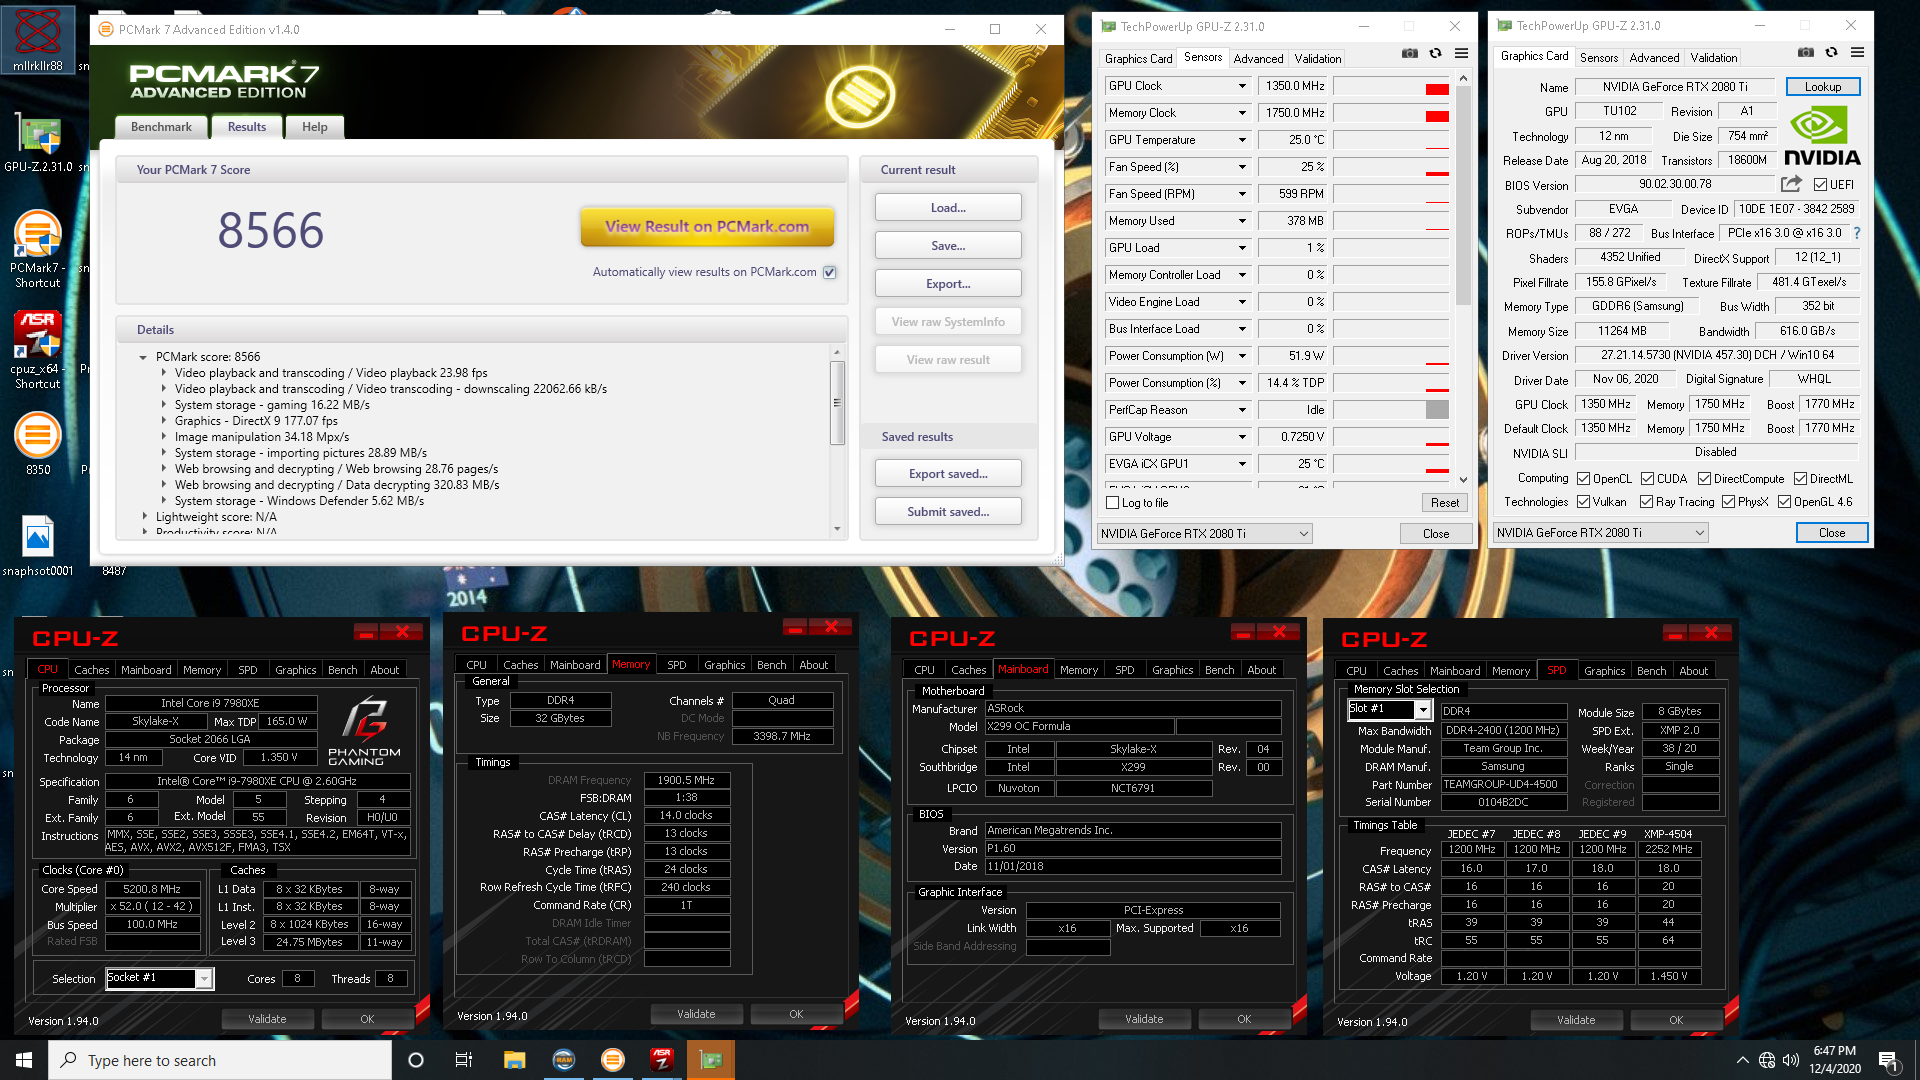The height and width of the screenshot is (1080, 1920).
Task: Collapse the PCMark score: 8566 tree node
Action: pos(143,357)
